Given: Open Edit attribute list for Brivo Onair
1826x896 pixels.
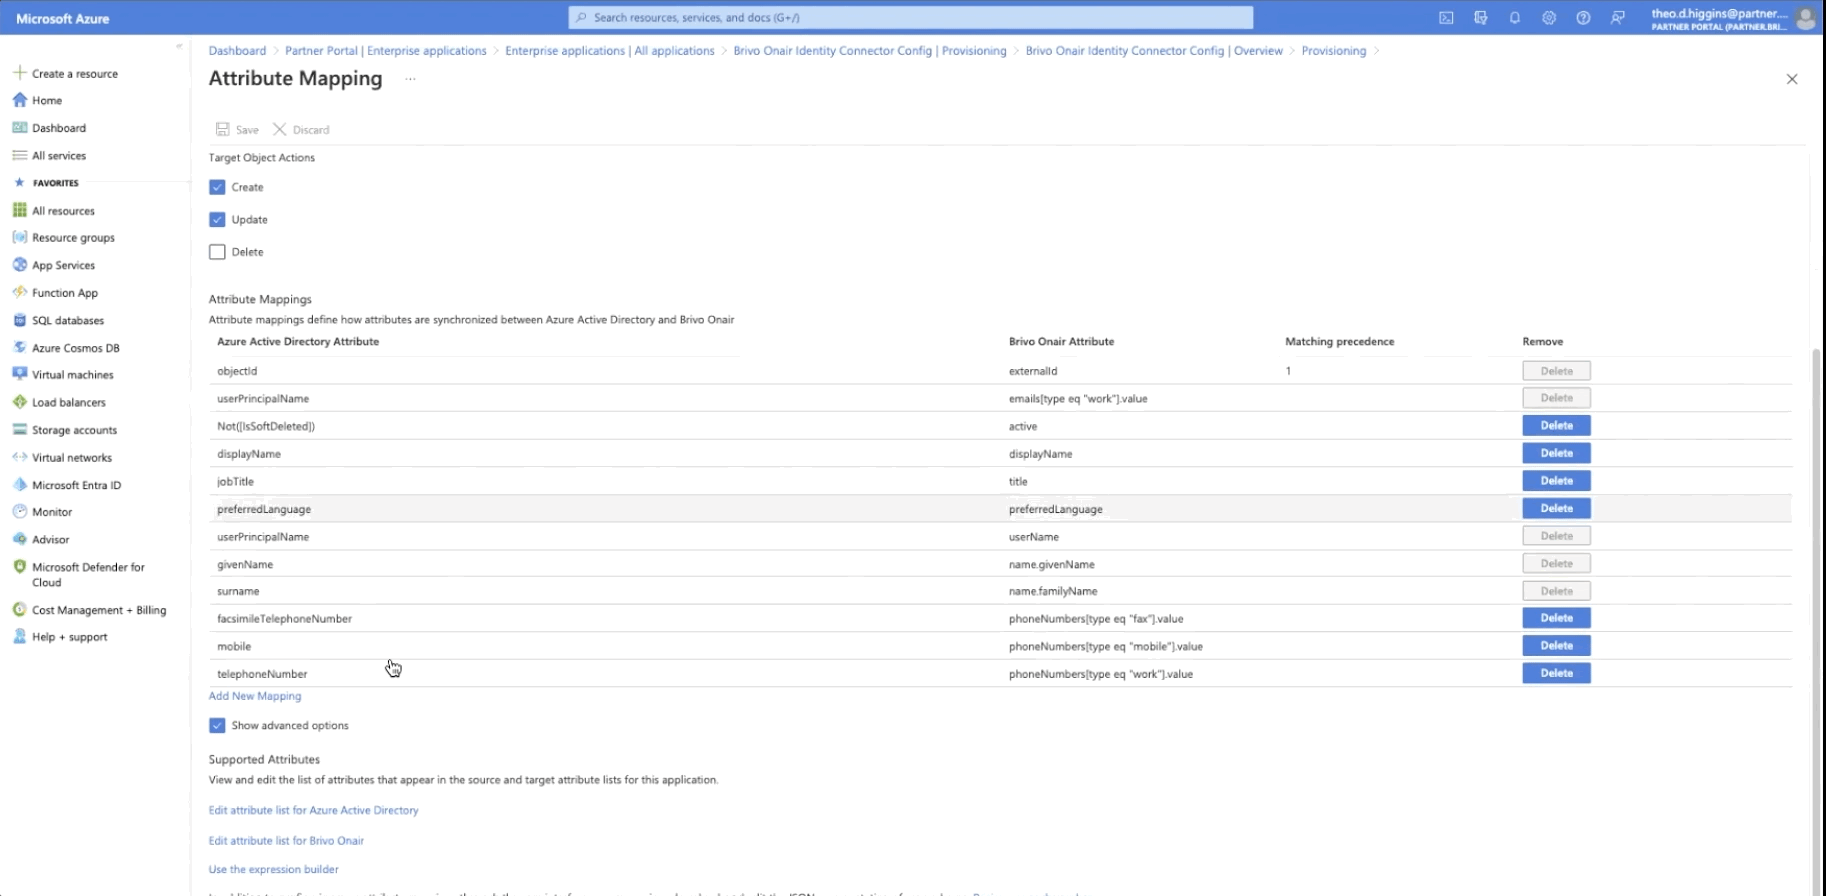Looking at the screenshot, I should (x=286, y=840).
